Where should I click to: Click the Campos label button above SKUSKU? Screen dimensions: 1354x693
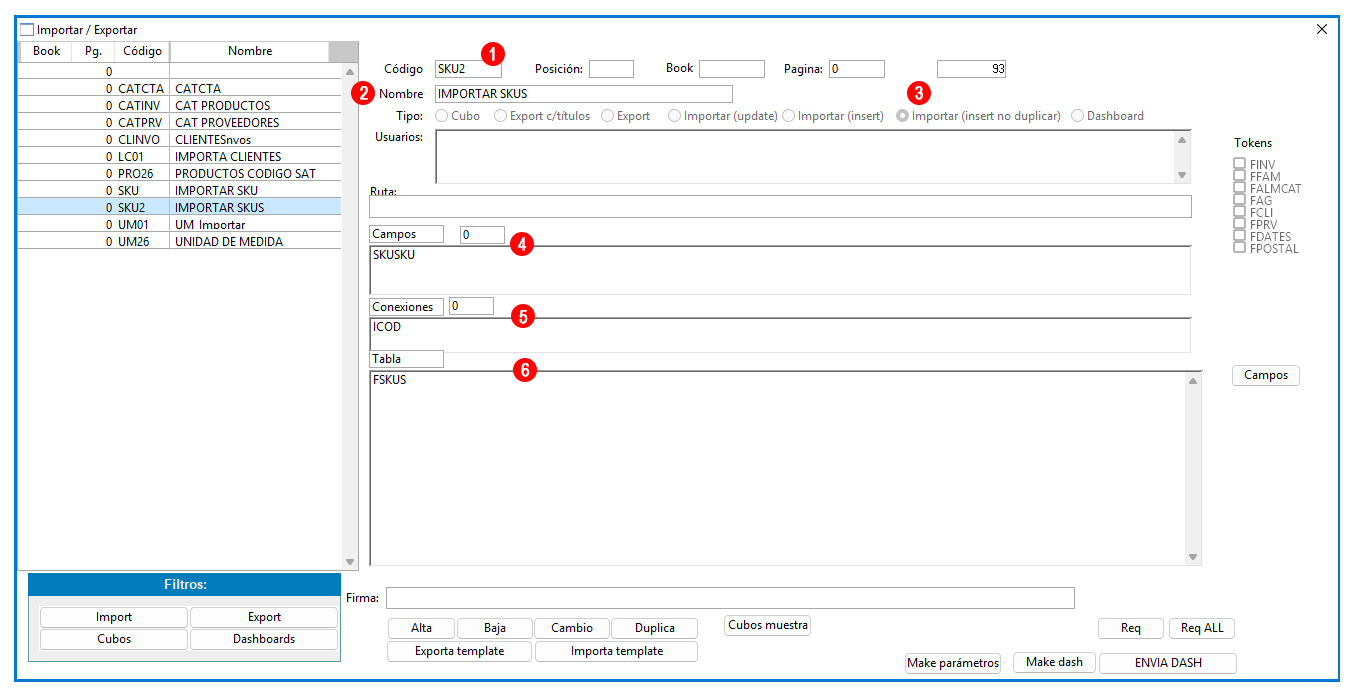tap(406, 234)
